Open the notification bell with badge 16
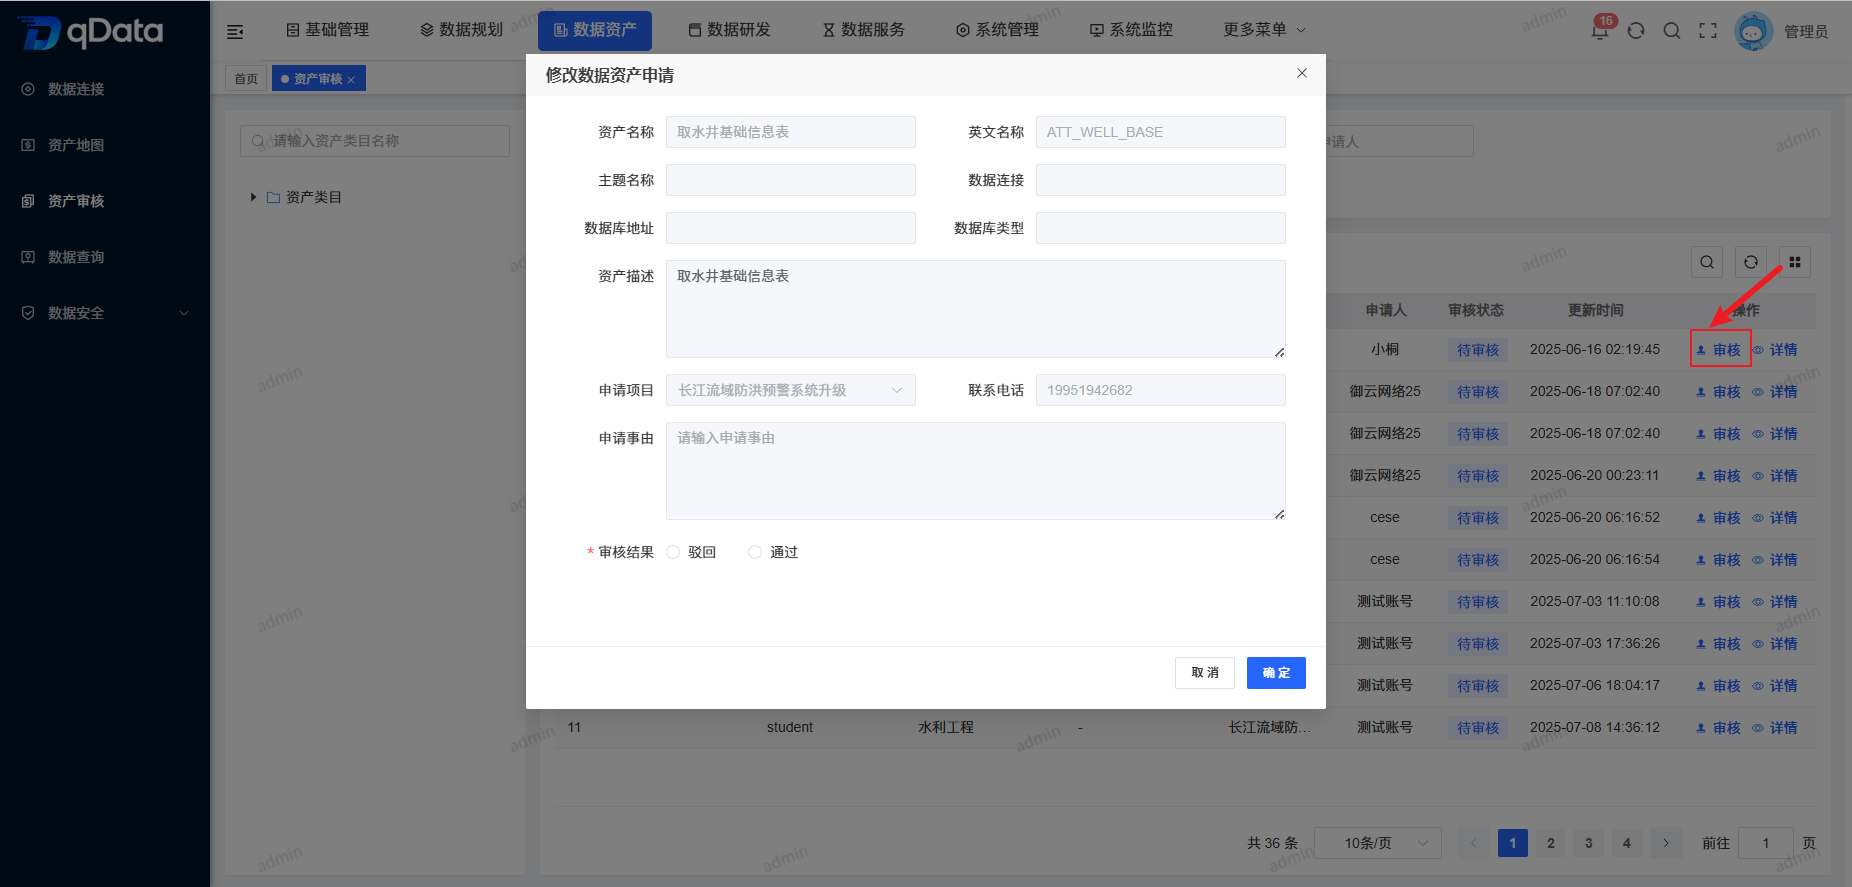The image size is (1852, 887). pyautogui.click(x=1600, y=29)
